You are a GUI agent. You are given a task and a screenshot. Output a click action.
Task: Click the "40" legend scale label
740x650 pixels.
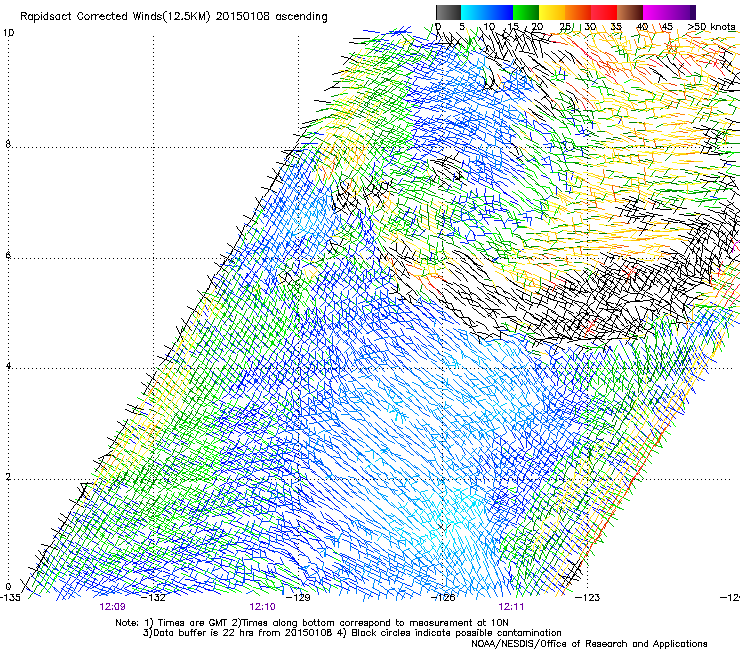642,26
